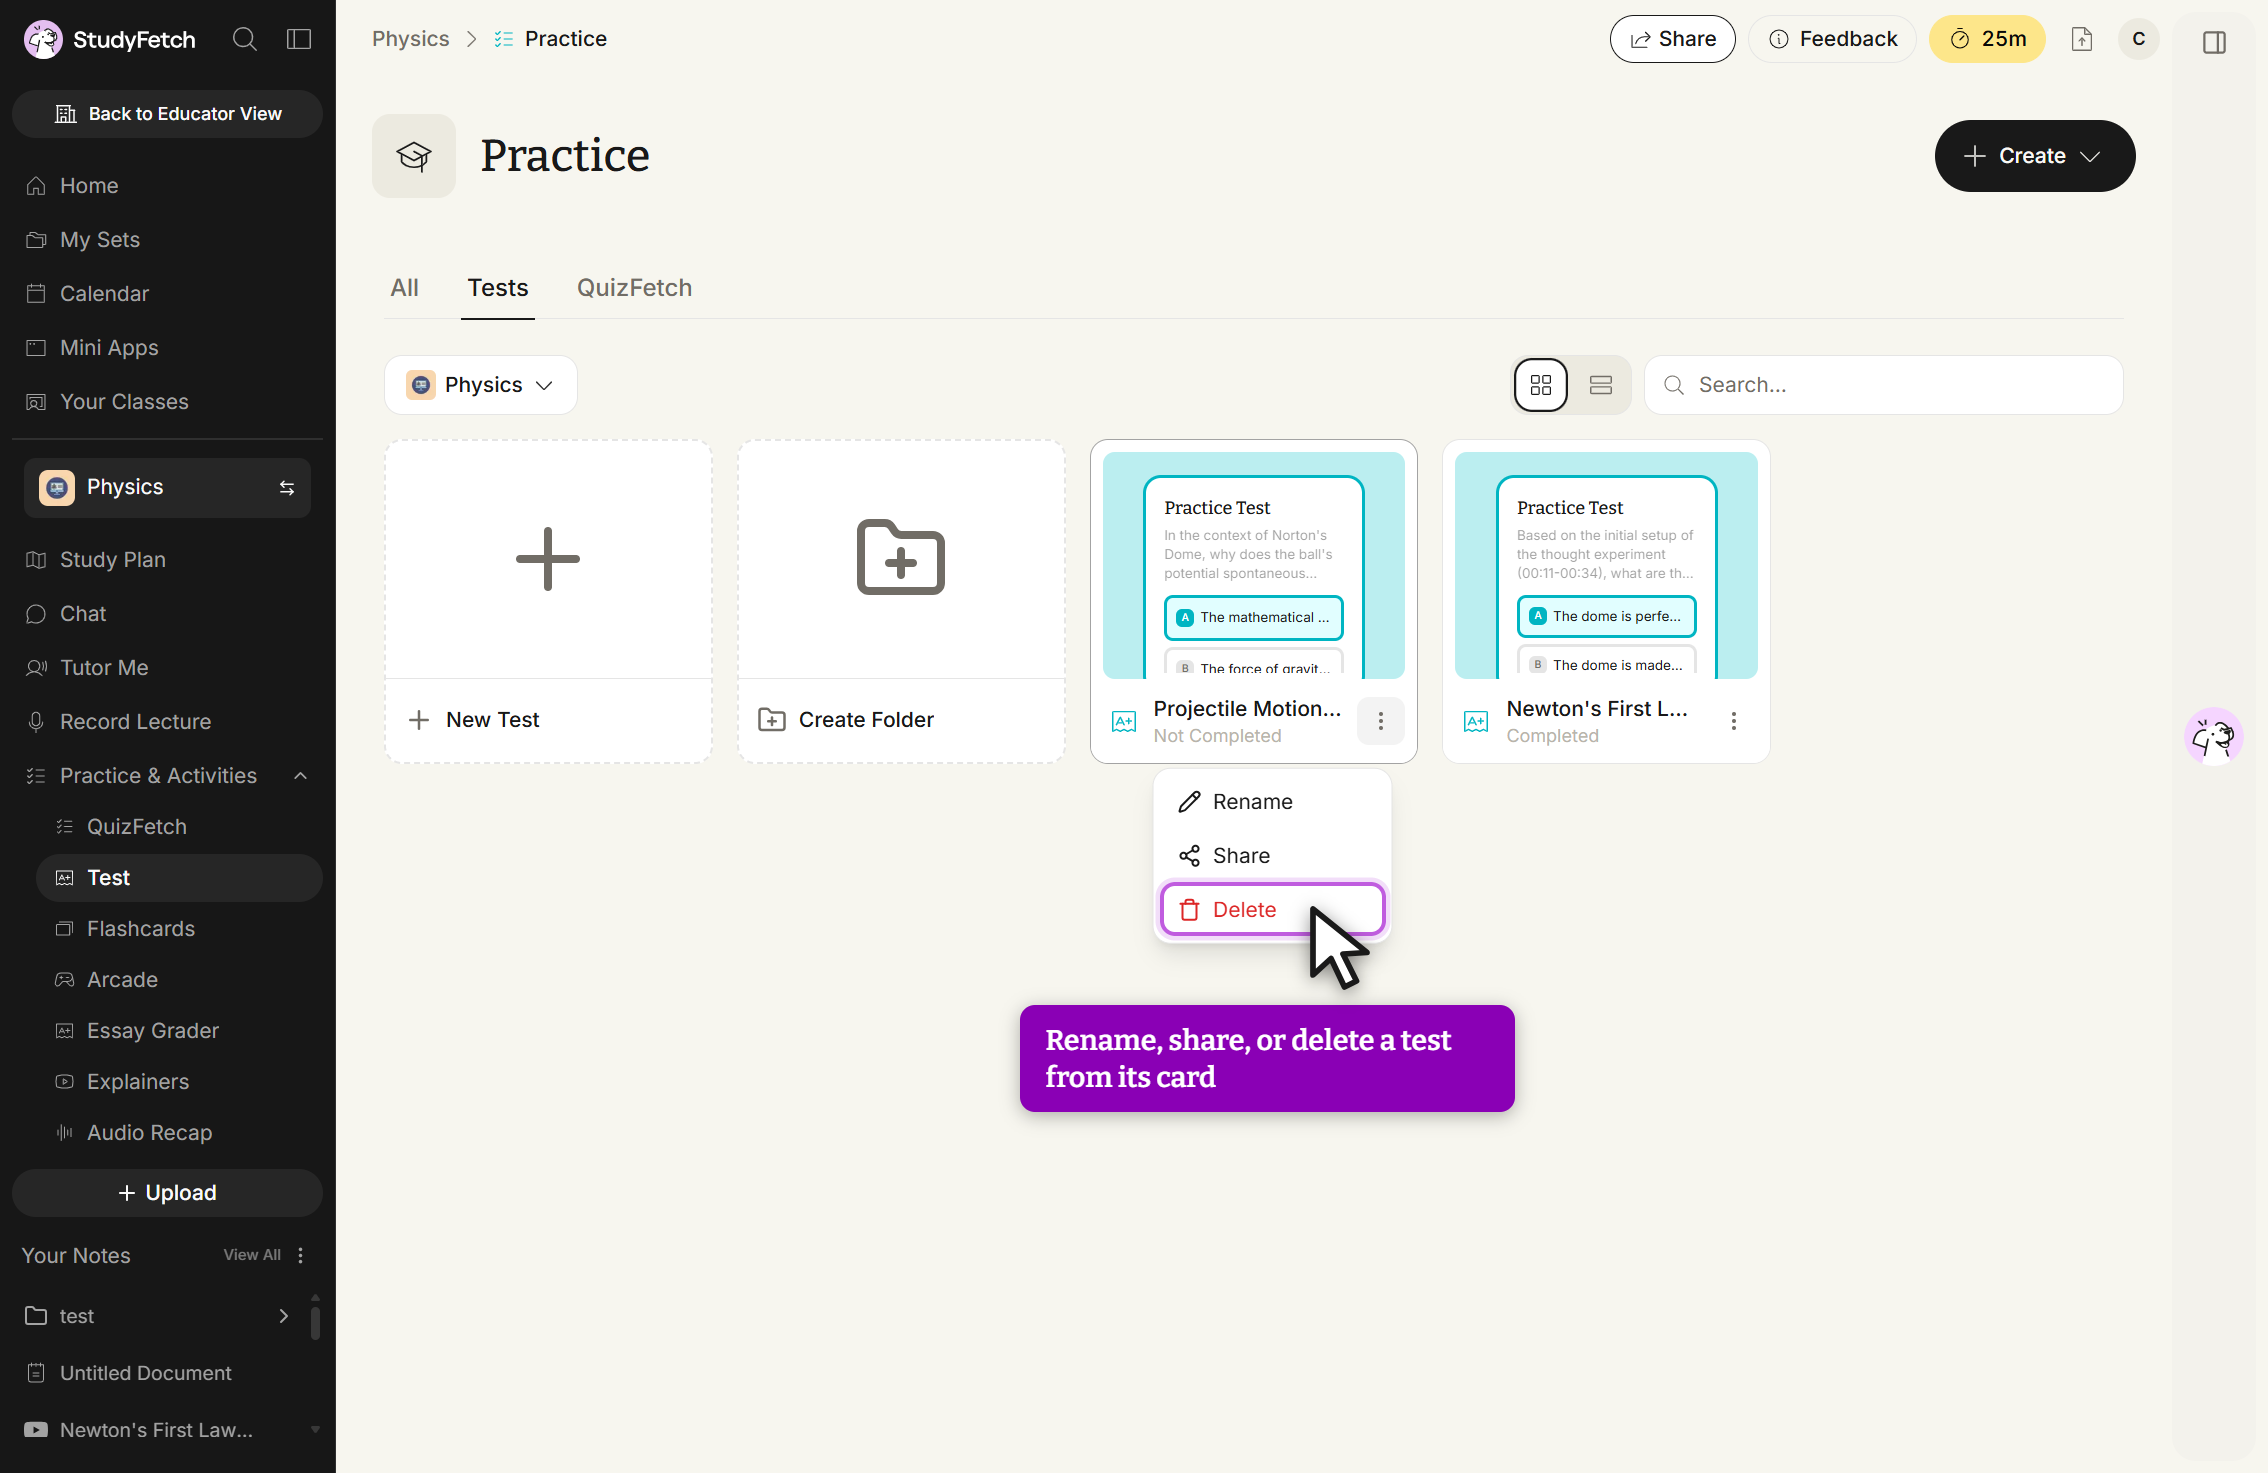Toggle the right side panel icon

[2214, 42]
